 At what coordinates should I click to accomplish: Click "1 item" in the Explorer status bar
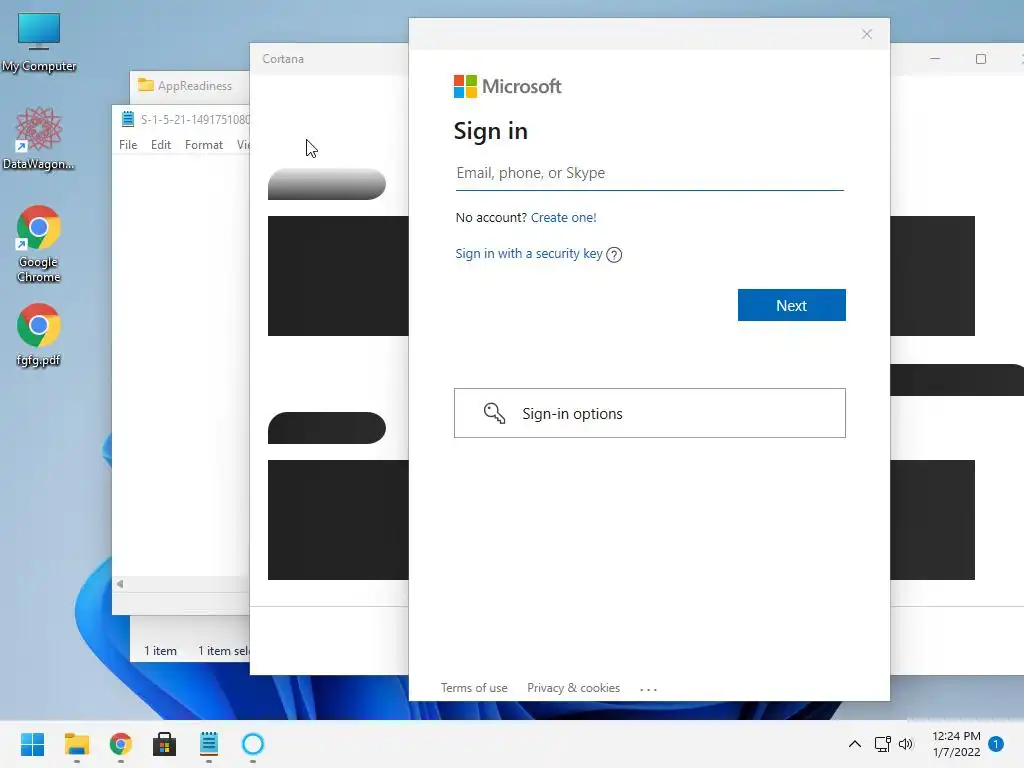160,650
